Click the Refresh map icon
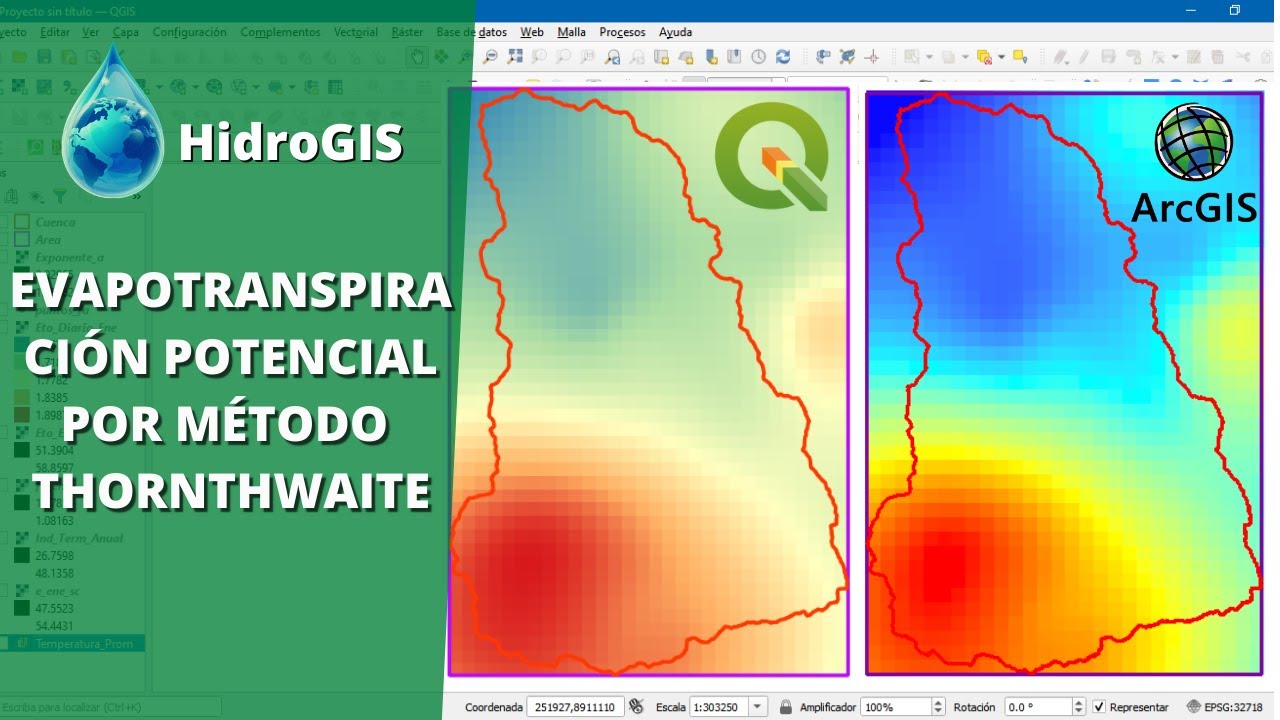This screenshot has height=720, width=1280. [x=782, y=57]
